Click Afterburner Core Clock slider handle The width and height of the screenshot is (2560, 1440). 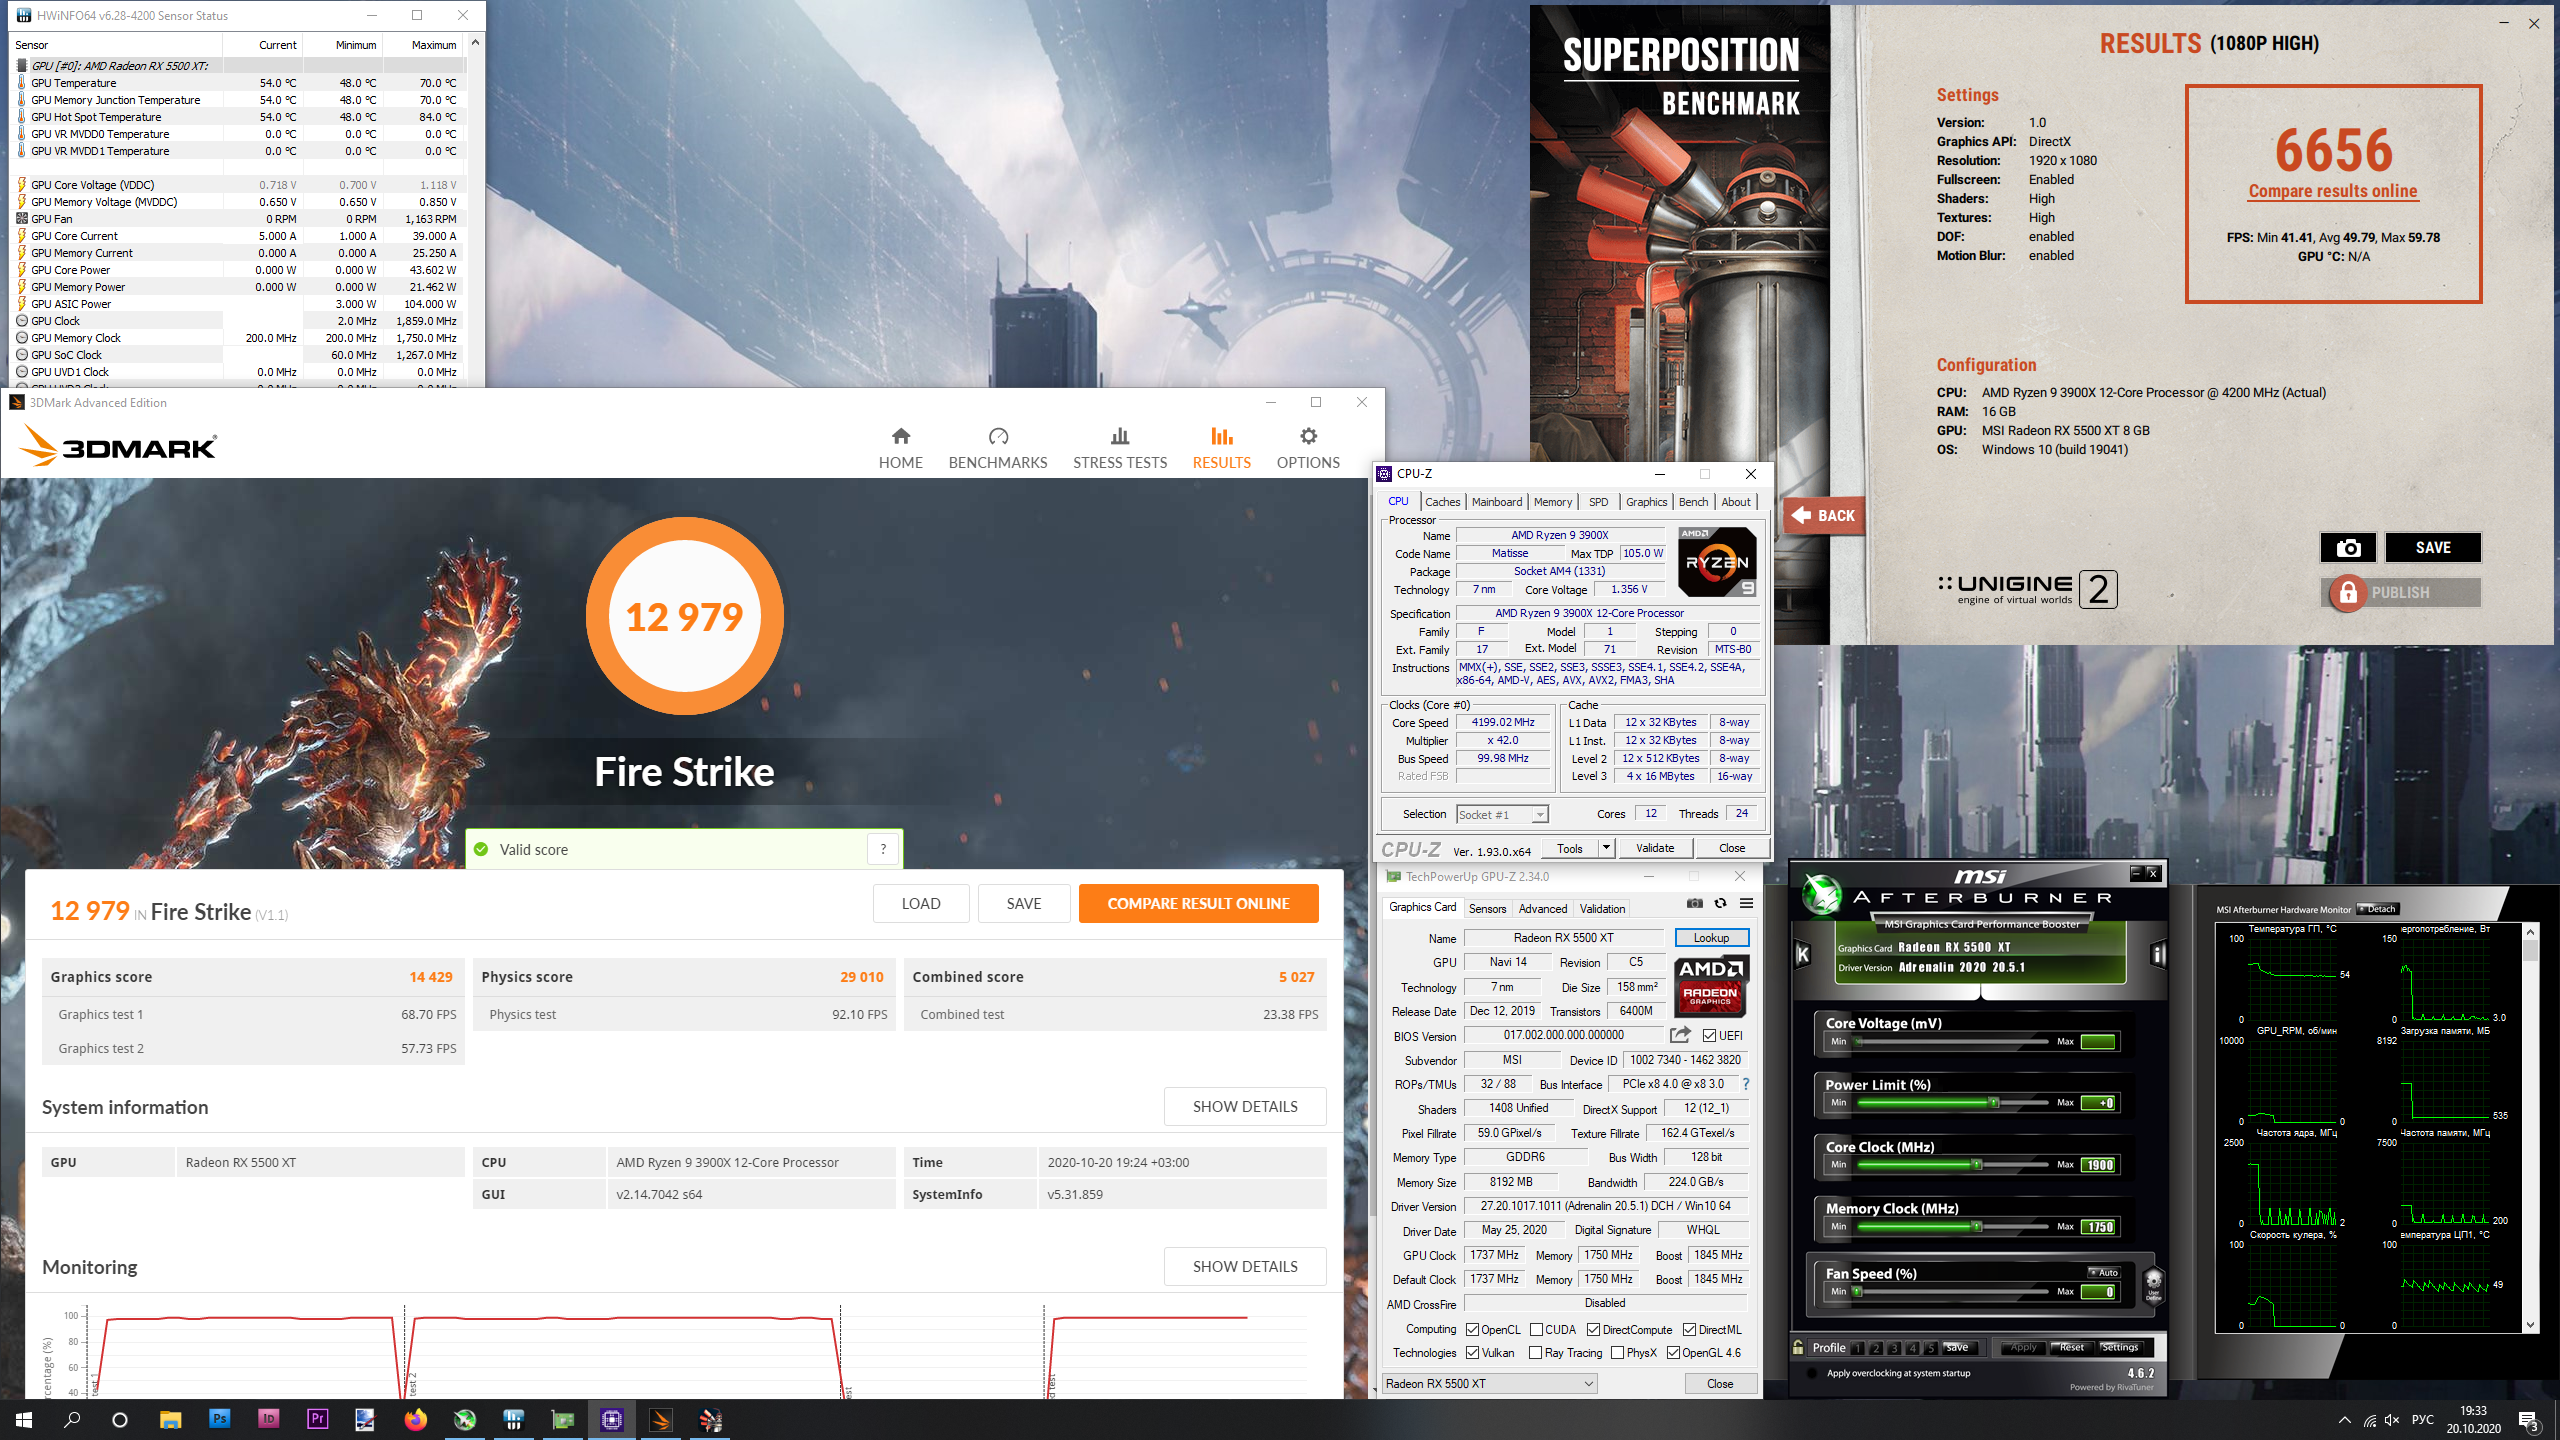point(1976,1164)
